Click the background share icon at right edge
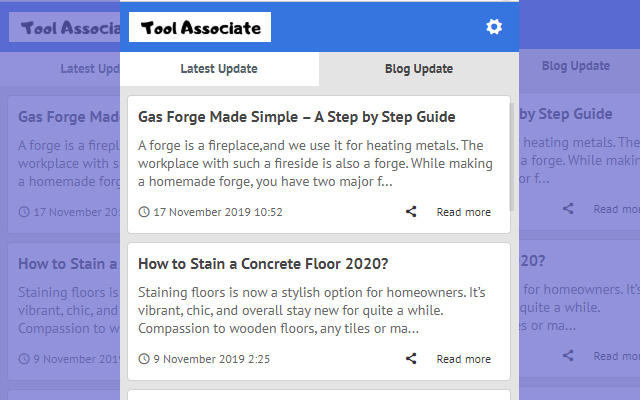The height and width of the screenshot is (400, 640). pyautogui.click(x=568, y=209)
